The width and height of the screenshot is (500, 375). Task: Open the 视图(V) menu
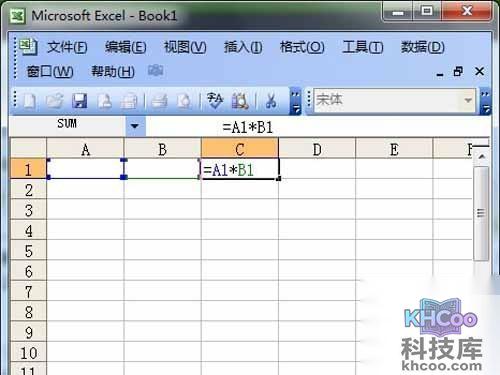pyautogui.click(x=185, y=47)
